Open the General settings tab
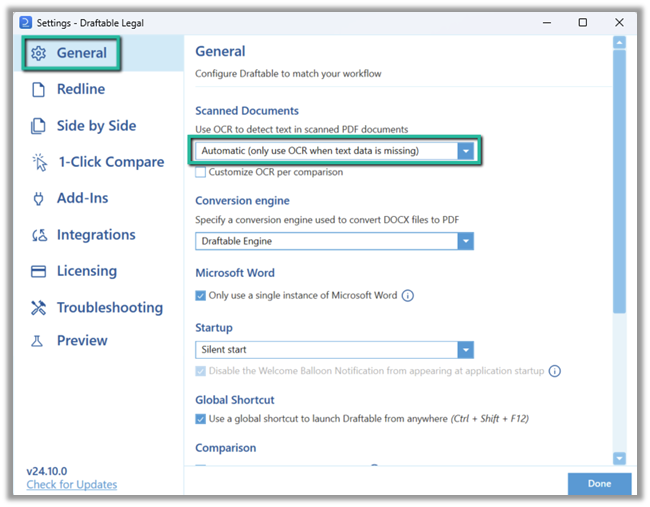 (x=99, y=53)
